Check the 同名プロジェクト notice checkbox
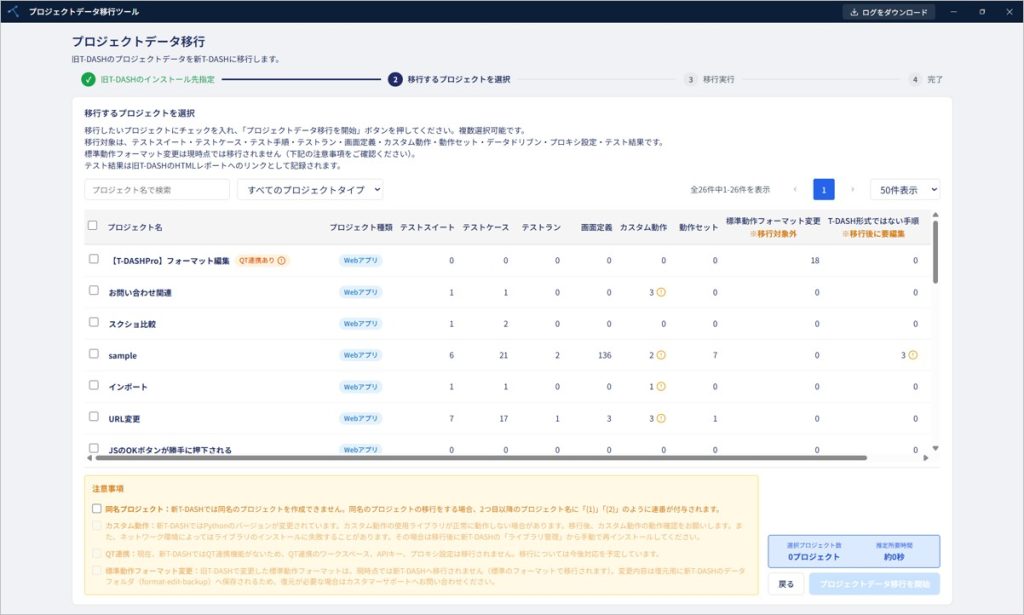 point(97,509)
